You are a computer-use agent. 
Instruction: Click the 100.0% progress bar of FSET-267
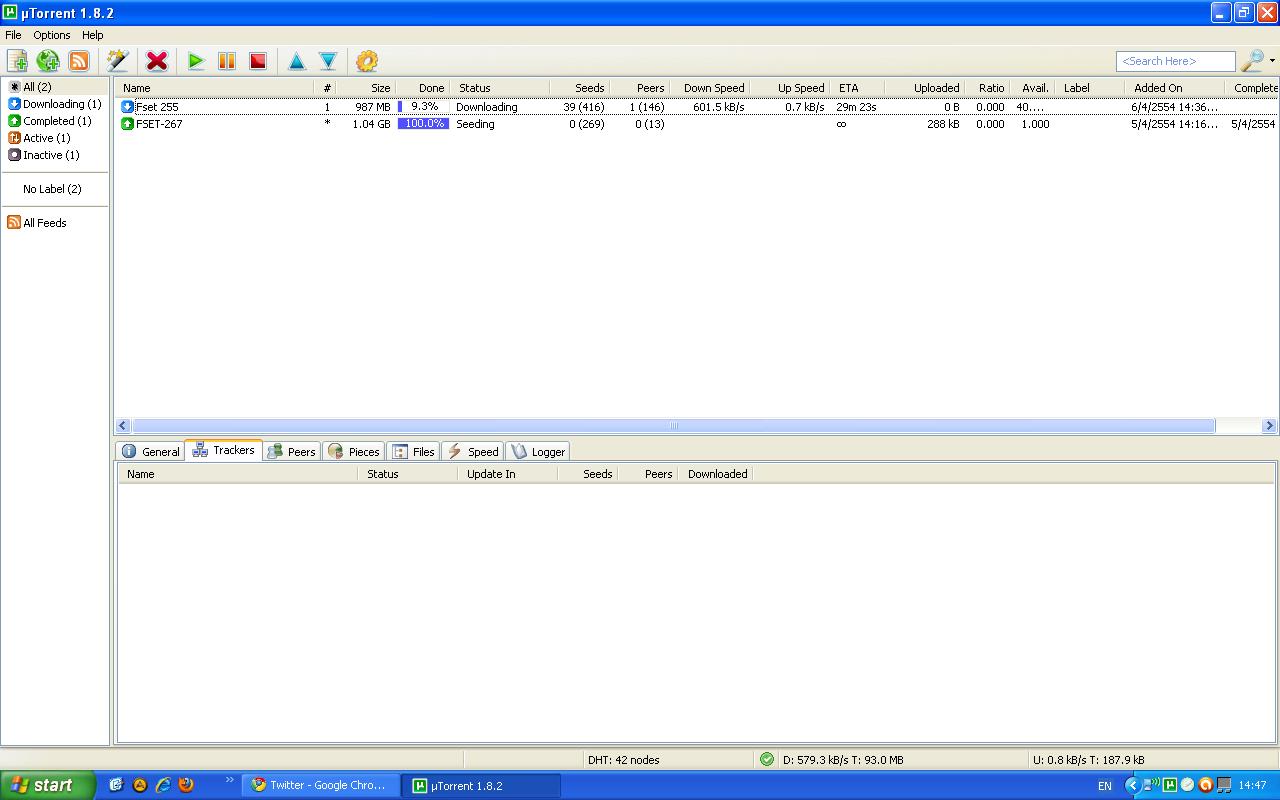423,124
